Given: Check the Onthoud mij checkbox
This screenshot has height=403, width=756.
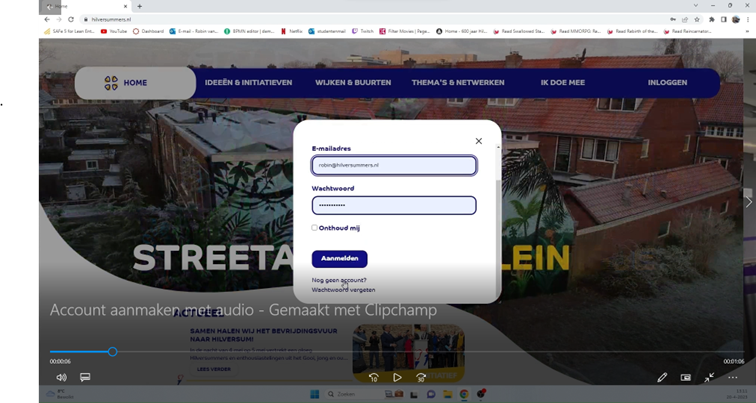Looking at the screenshot, I should (x=314, y=228).
